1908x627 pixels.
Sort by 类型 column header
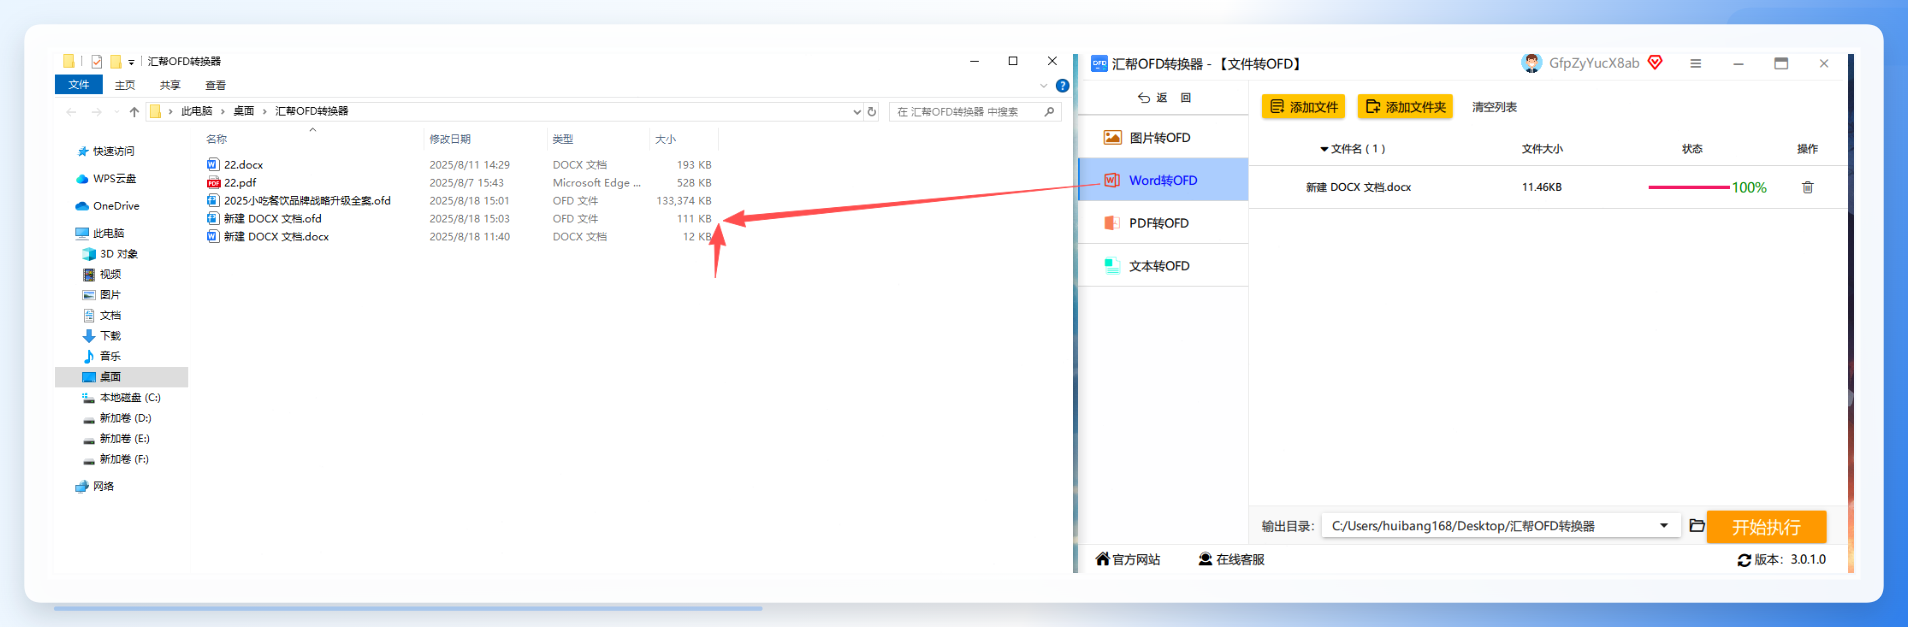pos(563,139)
